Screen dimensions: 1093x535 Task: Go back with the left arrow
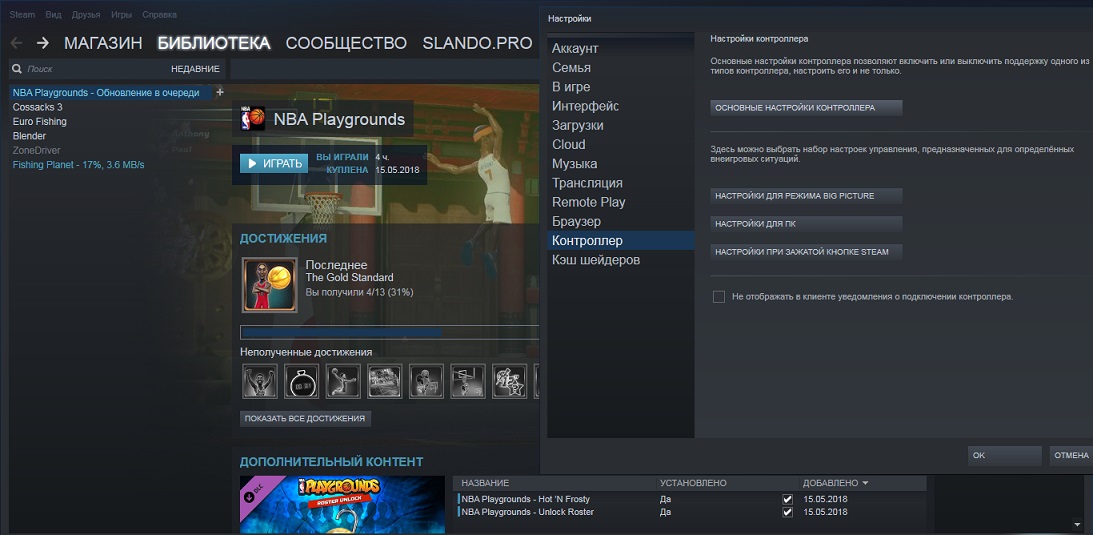pos(16,43)
